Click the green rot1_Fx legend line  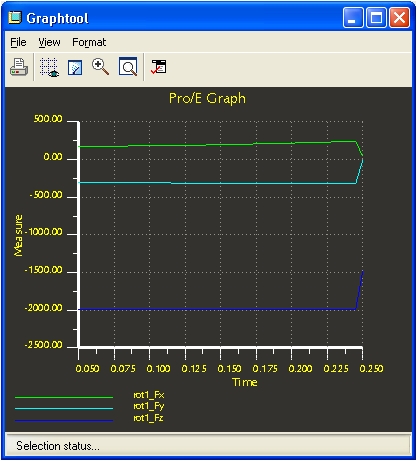64,397
